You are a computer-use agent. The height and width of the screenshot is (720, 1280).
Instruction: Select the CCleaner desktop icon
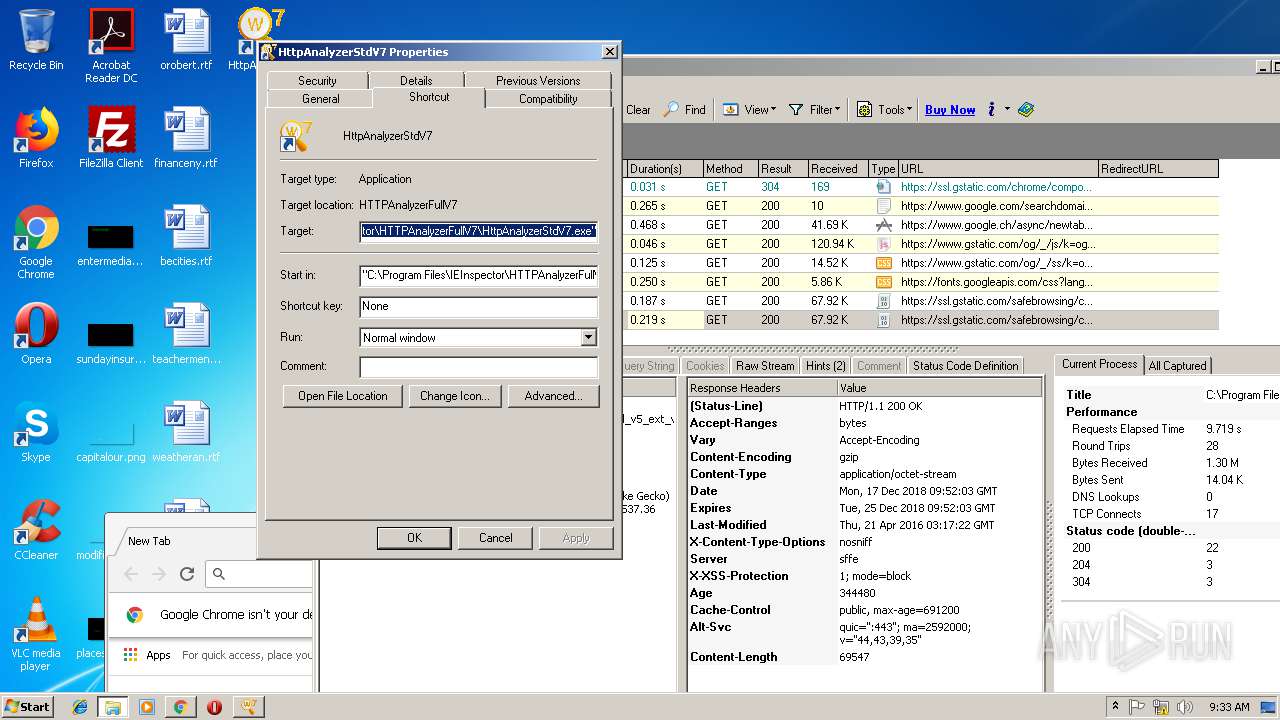(36, 530)
